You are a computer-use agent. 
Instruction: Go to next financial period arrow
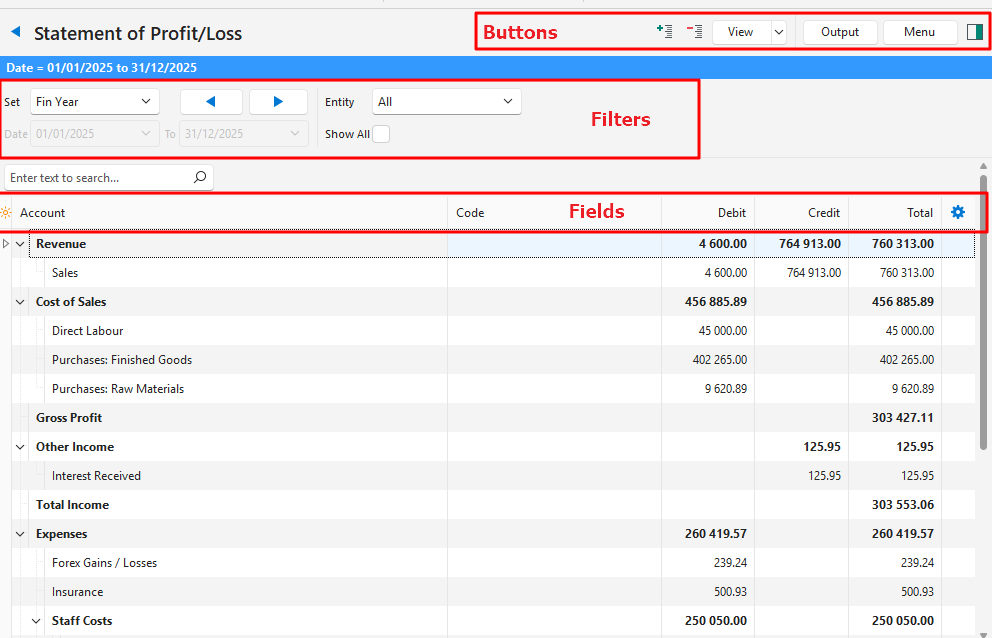278,102
